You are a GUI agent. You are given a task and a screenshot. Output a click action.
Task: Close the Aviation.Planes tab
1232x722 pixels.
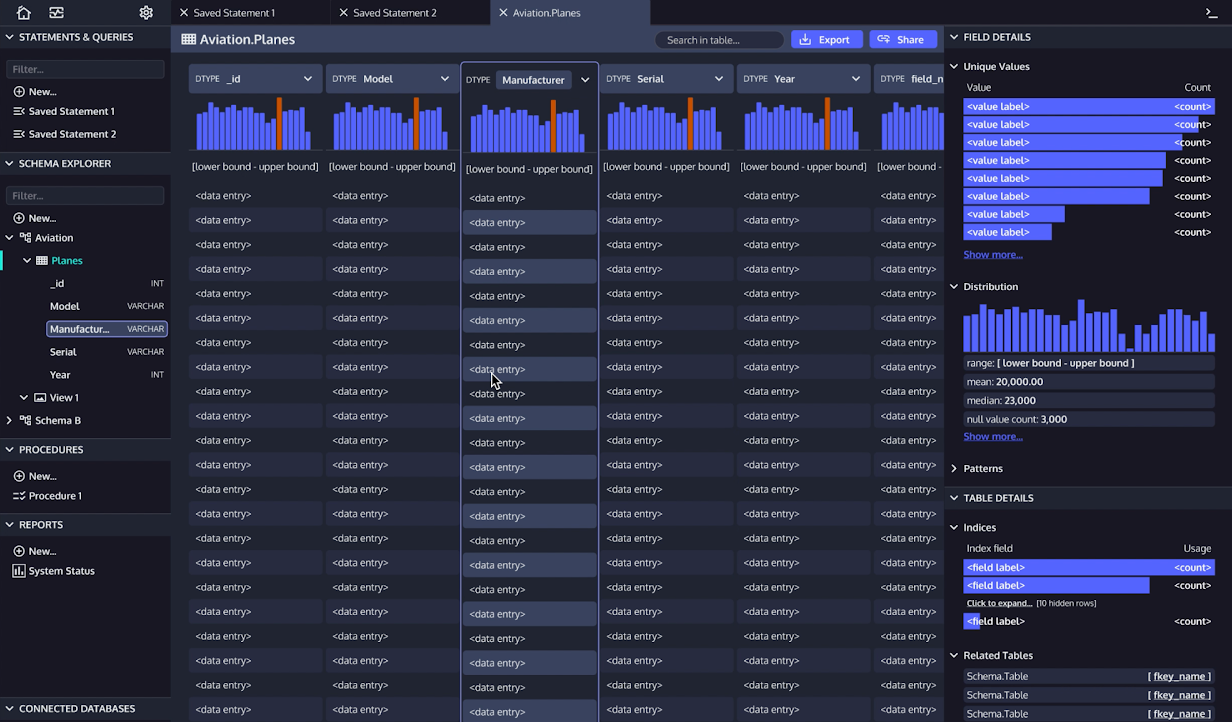tap(502, 13)
